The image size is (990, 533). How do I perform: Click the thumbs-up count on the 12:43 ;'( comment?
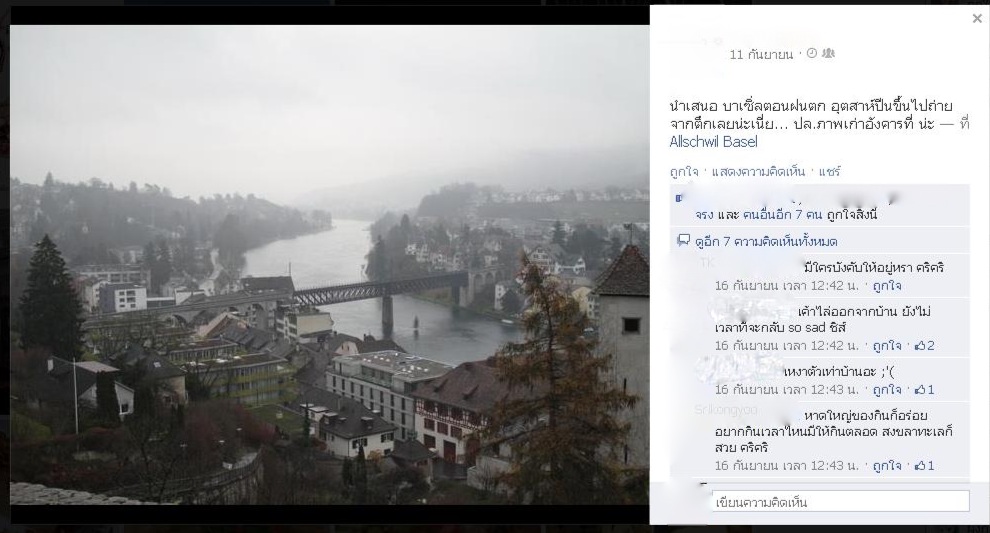[x=925, y=390]
